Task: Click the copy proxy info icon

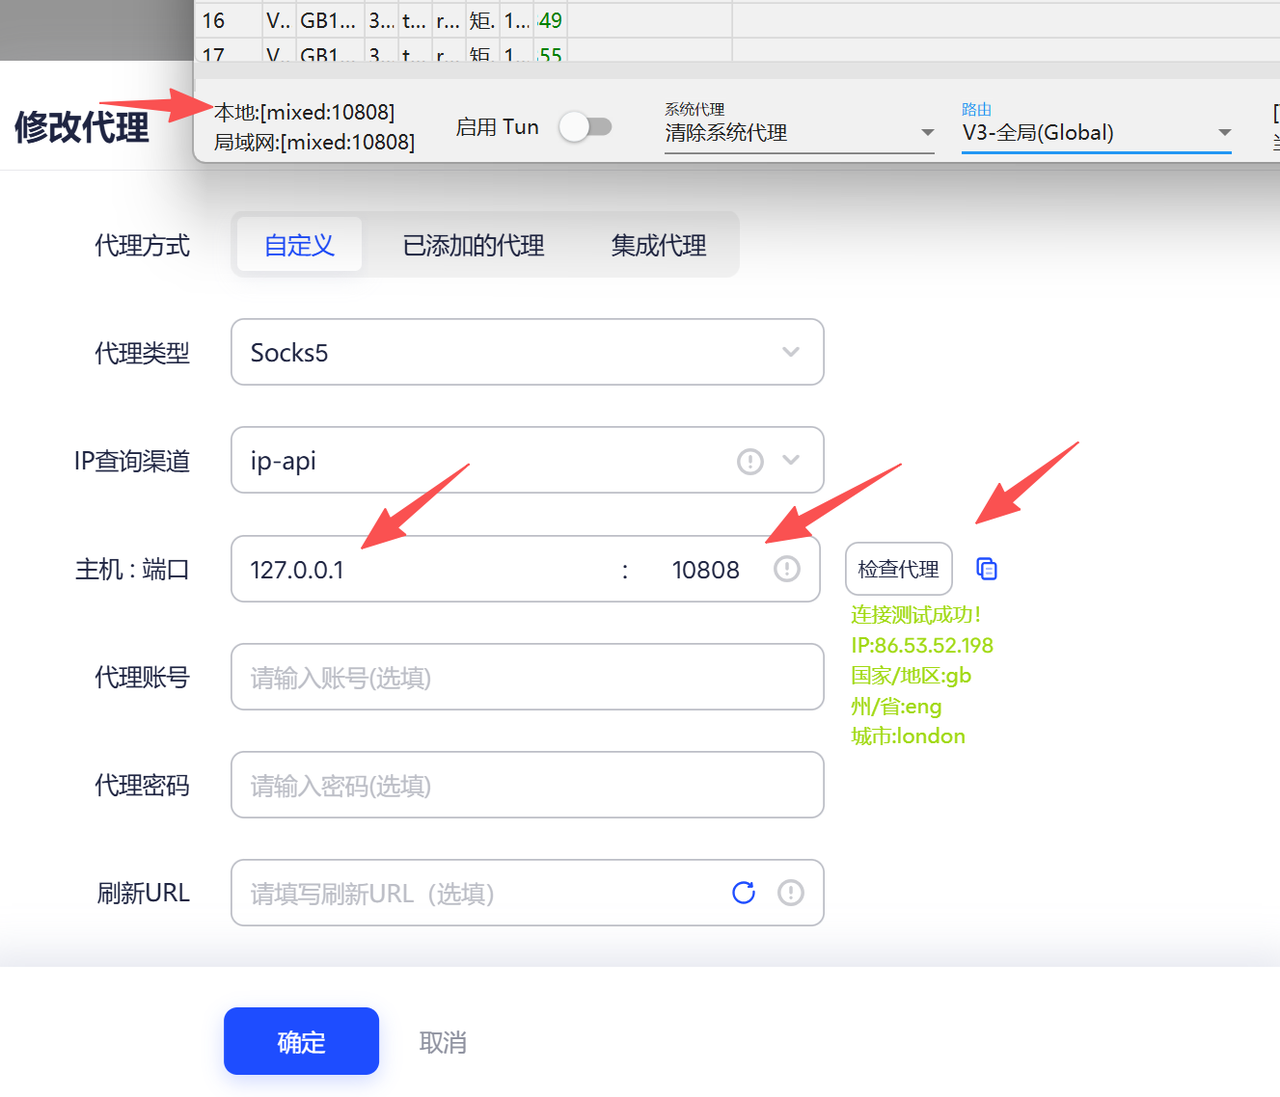Action: [986, 568]
